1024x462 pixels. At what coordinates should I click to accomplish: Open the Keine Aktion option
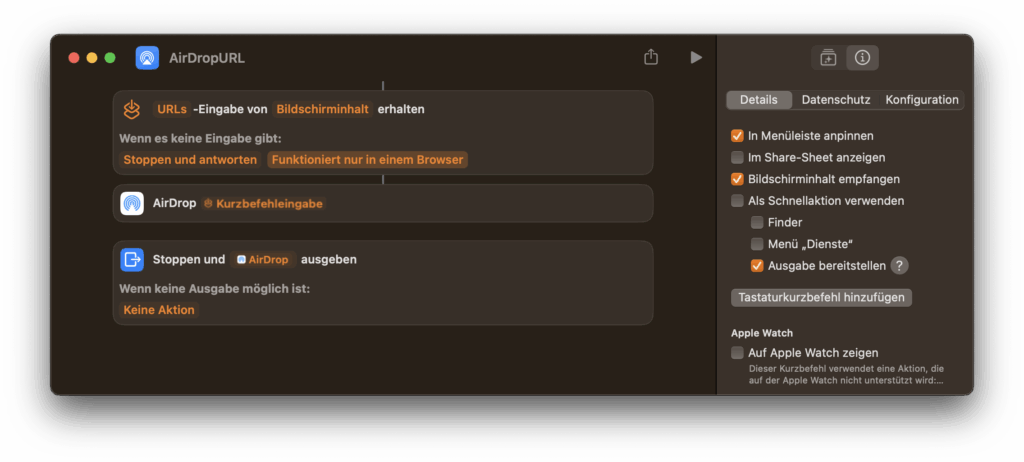point(159,310)
